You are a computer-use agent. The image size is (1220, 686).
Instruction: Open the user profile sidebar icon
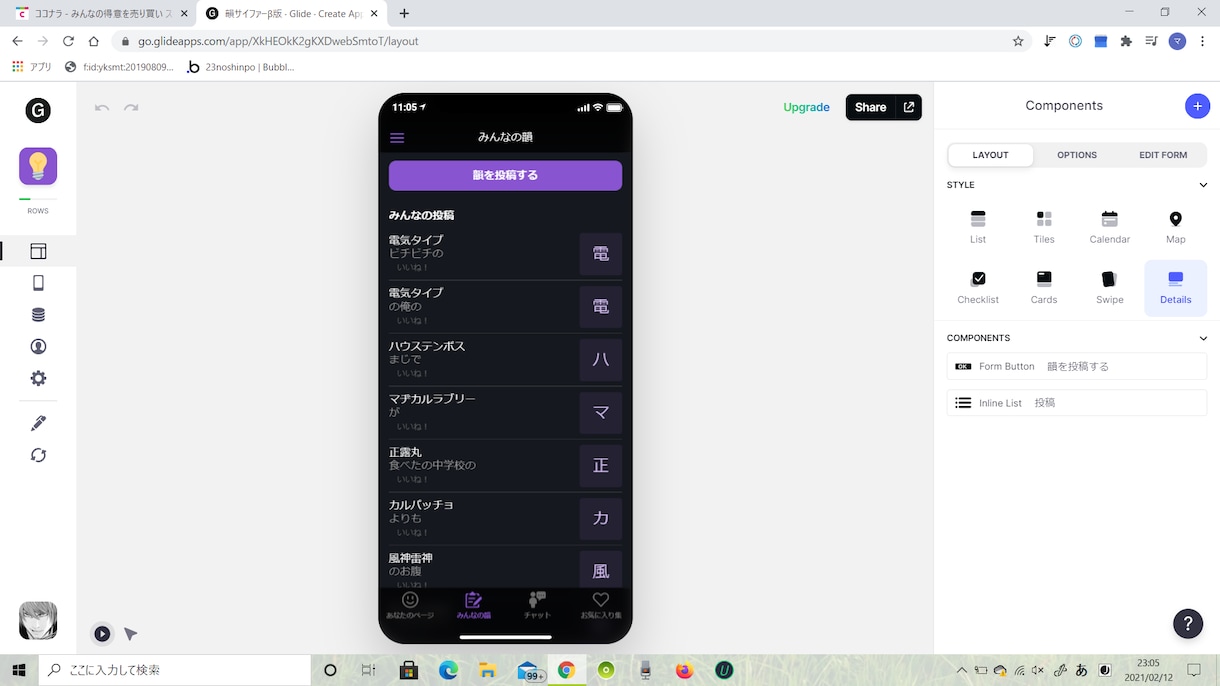point(38,347)
